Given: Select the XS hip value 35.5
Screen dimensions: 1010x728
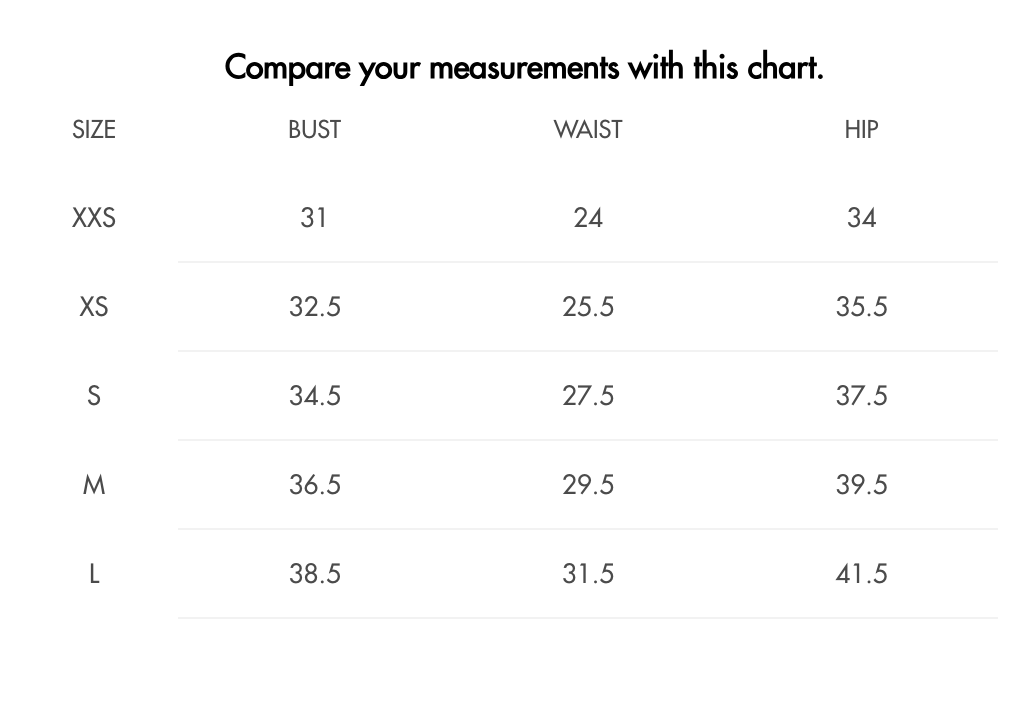Looking at the screenshot, I should coord(861,307).
